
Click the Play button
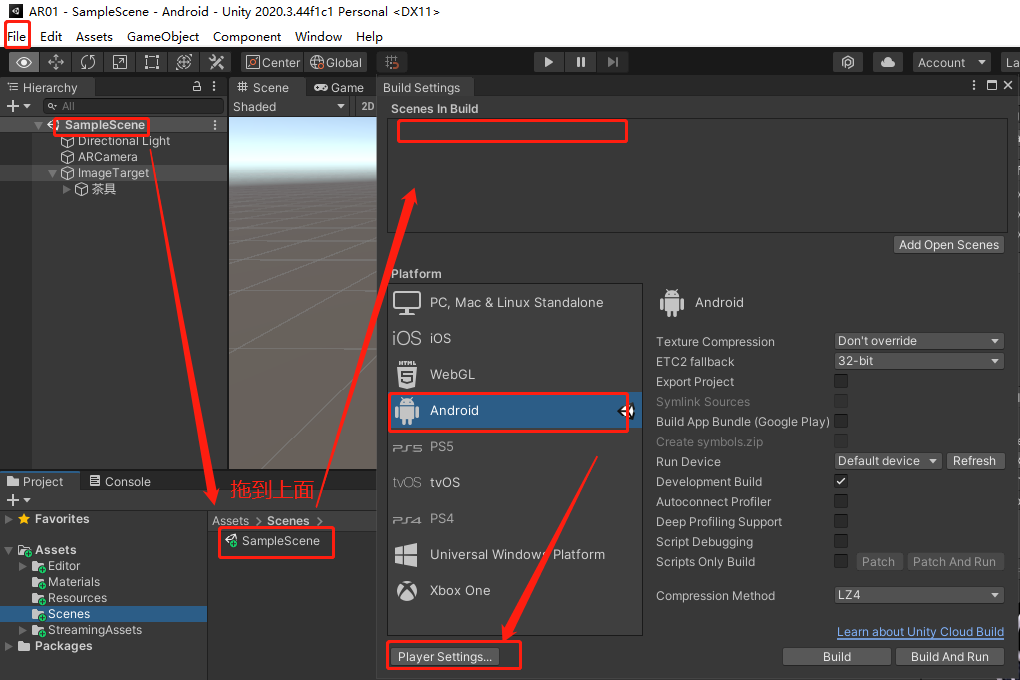548,62
